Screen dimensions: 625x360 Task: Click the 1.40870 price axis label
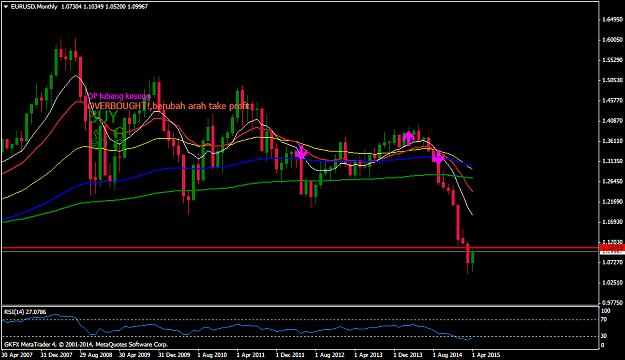[x=613, y=121]
